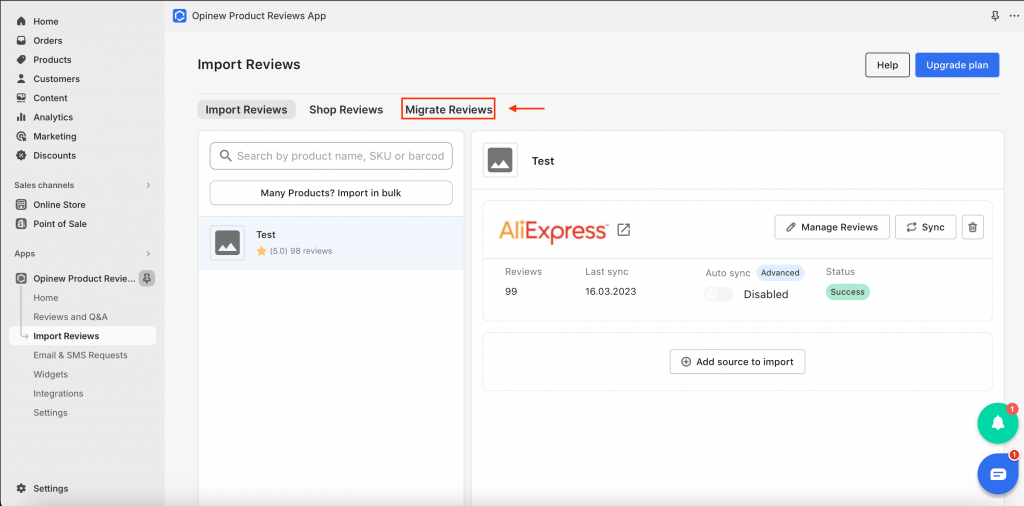The height and width of the screenshot is (506, 1024).
Task: Toggle the Auto sync switch
Action: (x=718, y=294)
